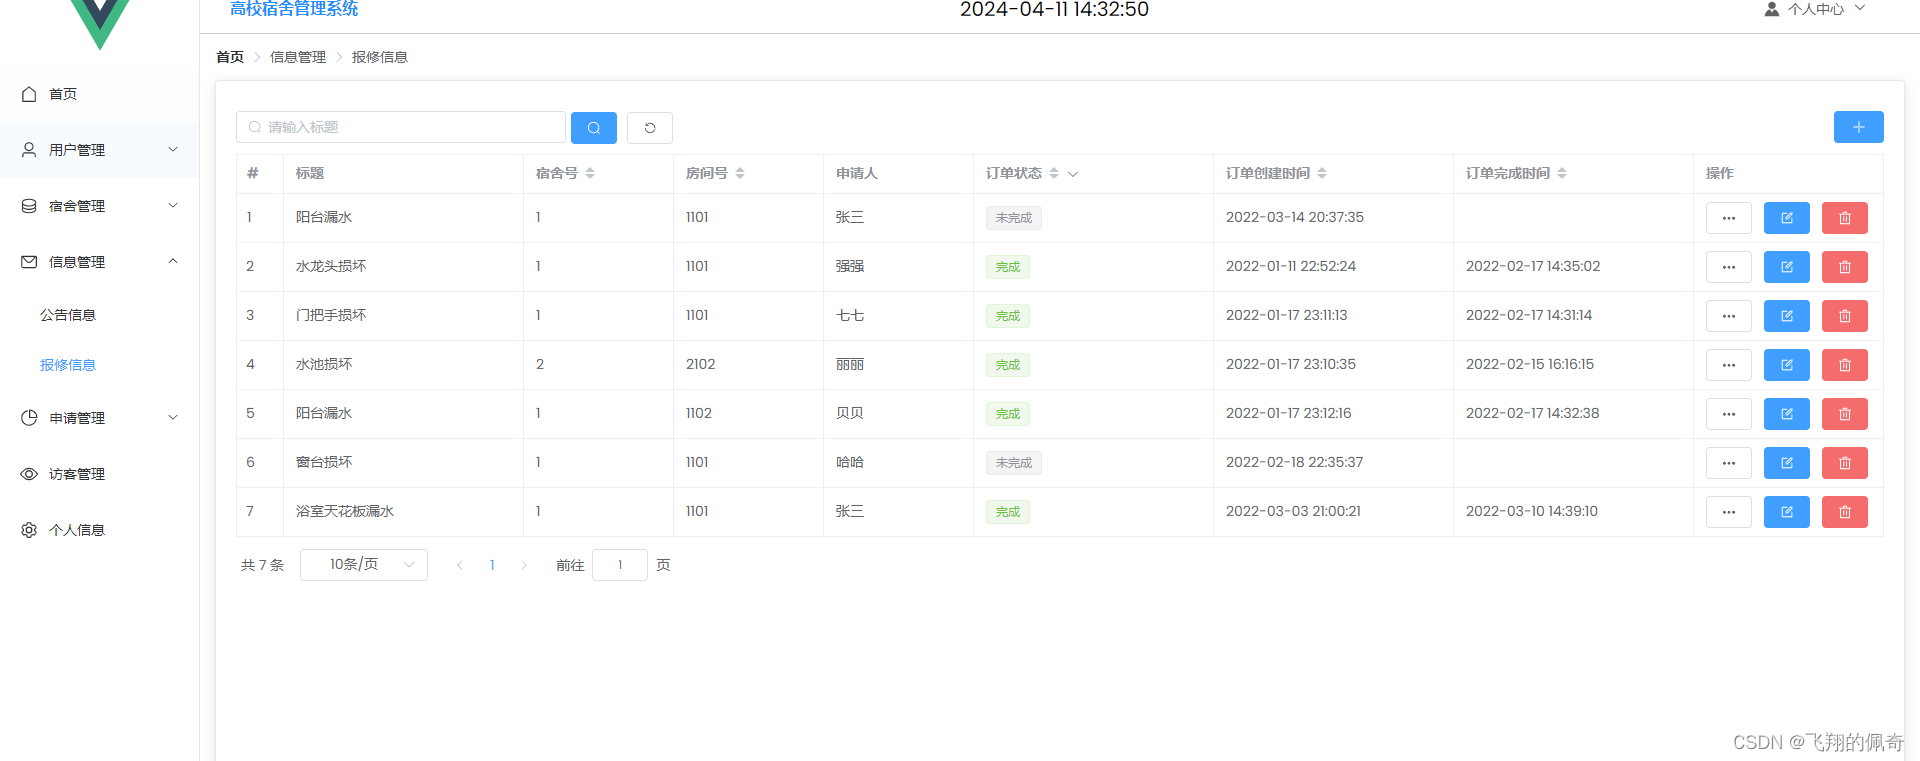Image resolution: width=1920 pixels, height=761 pixels.
Task: Open more options for 水龙头损坏
Action: pyautogui.click(x=1728, y=267)
